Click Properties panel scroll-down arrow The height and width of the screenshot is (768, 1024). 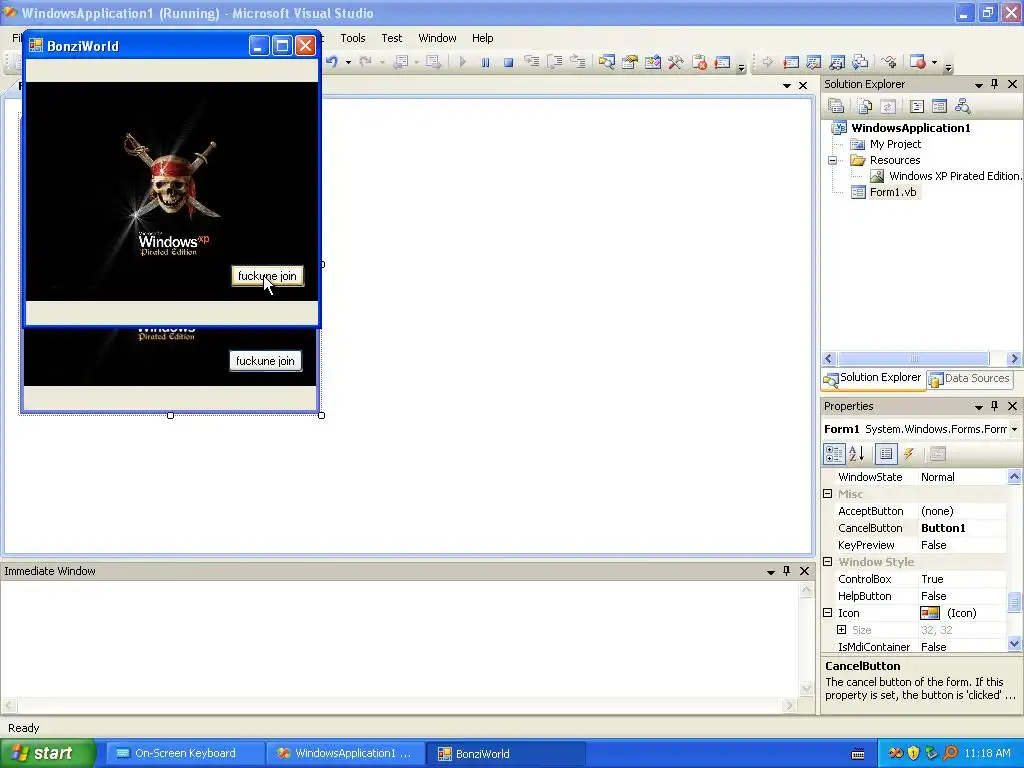(1014, 643)
